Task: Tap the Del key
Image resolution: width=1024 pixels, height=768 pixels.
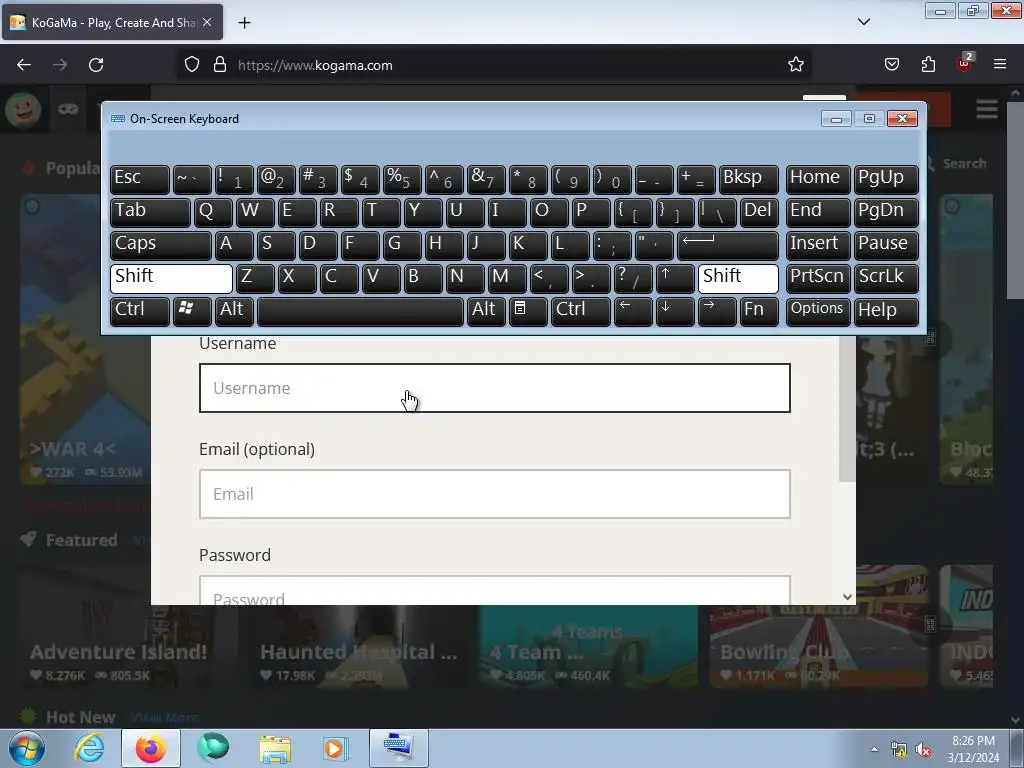Action: click(x=759, y=212)
